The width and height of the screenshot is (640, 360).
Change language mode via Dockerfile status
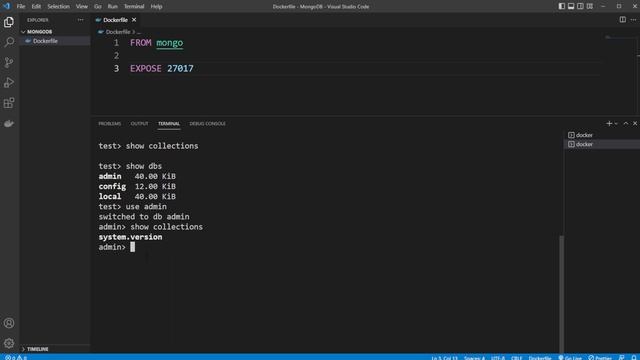click(540, 358)
